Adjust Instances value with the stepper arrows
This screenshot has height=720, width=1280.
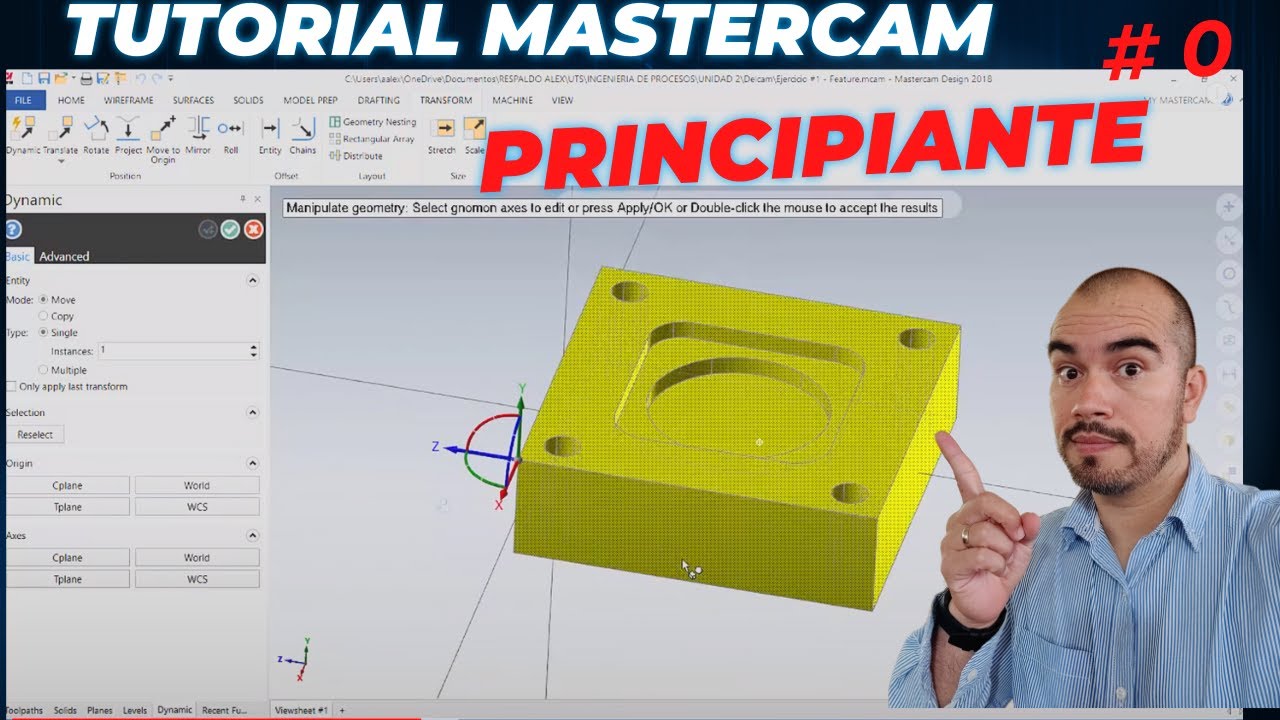click(254, 351)
